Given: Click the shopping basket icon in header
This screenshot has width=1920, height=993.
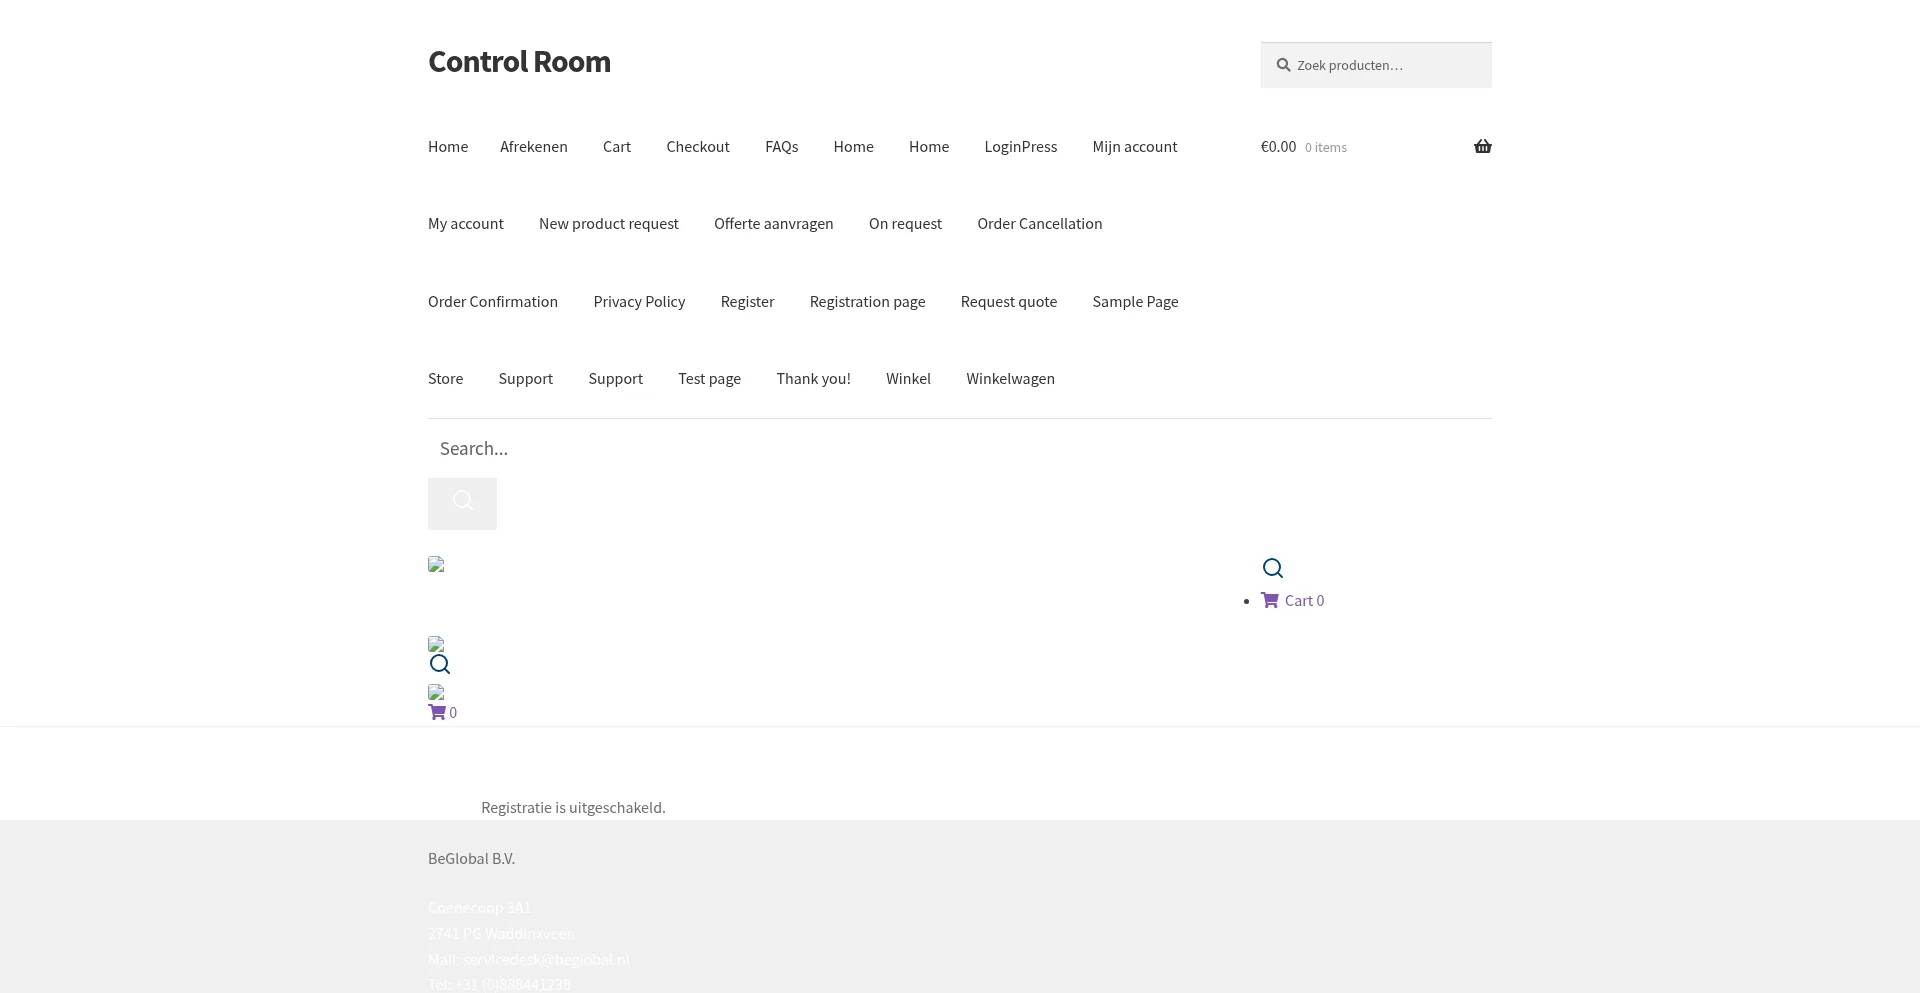Looking at the screenshot, I should click(1482, 147).
